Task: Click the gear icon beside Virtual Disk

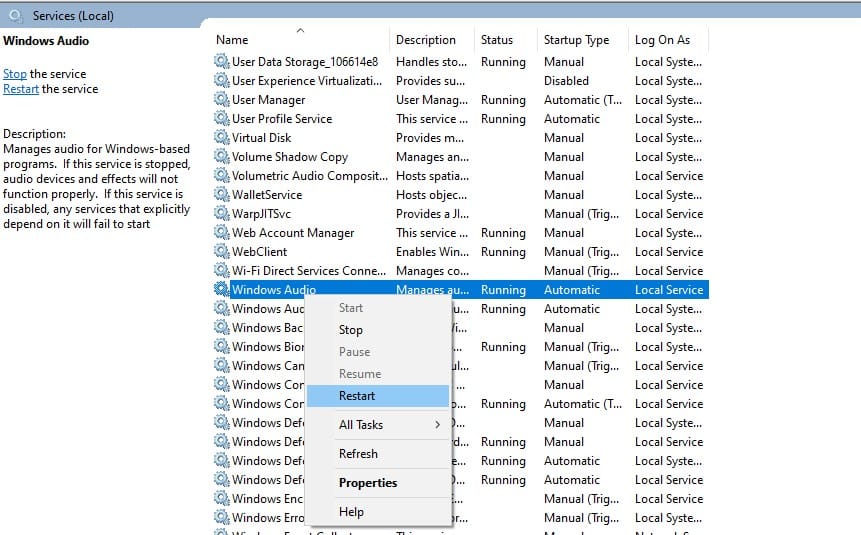Action: (x=221, y=138)
